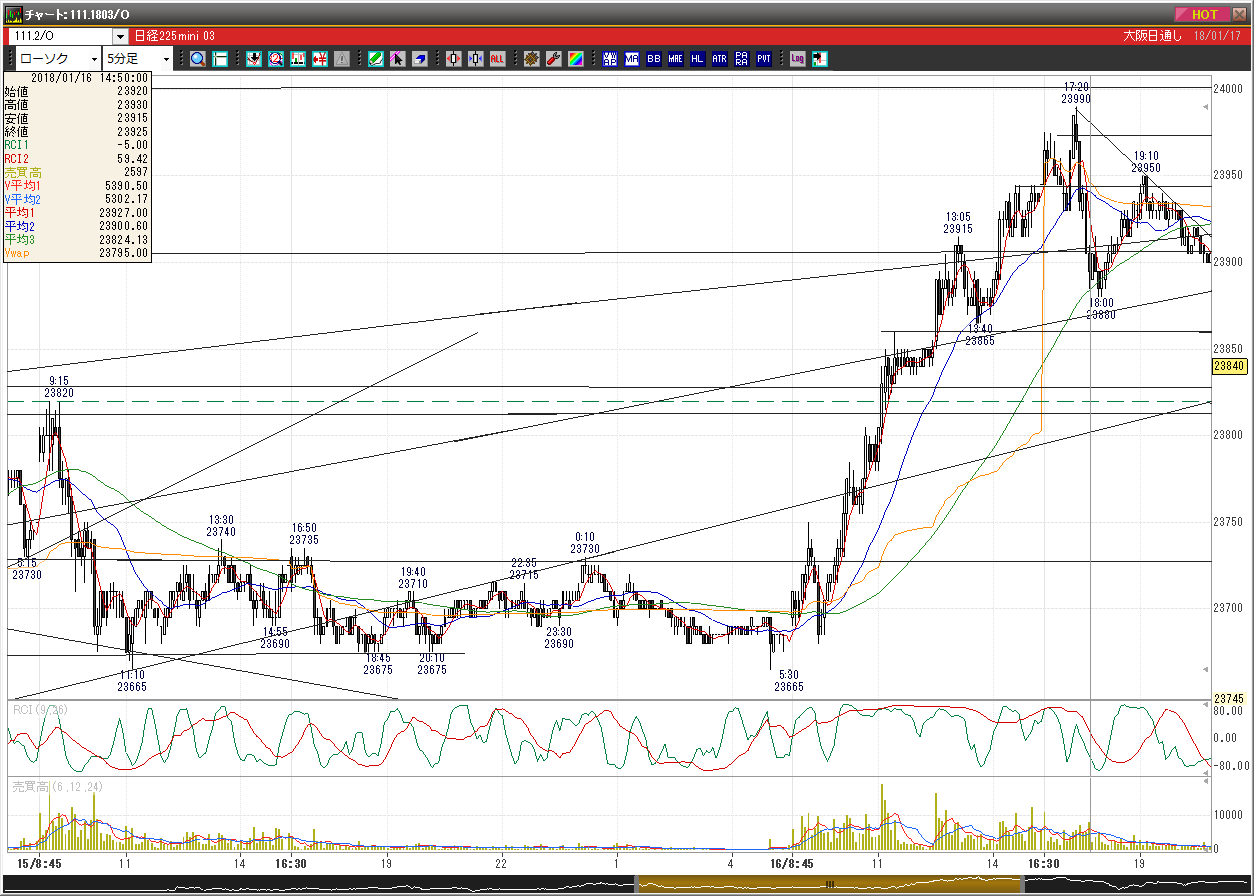1254x896 pixels.
Task: Click the HOT button in title bar
Action: coord(1204,14)
